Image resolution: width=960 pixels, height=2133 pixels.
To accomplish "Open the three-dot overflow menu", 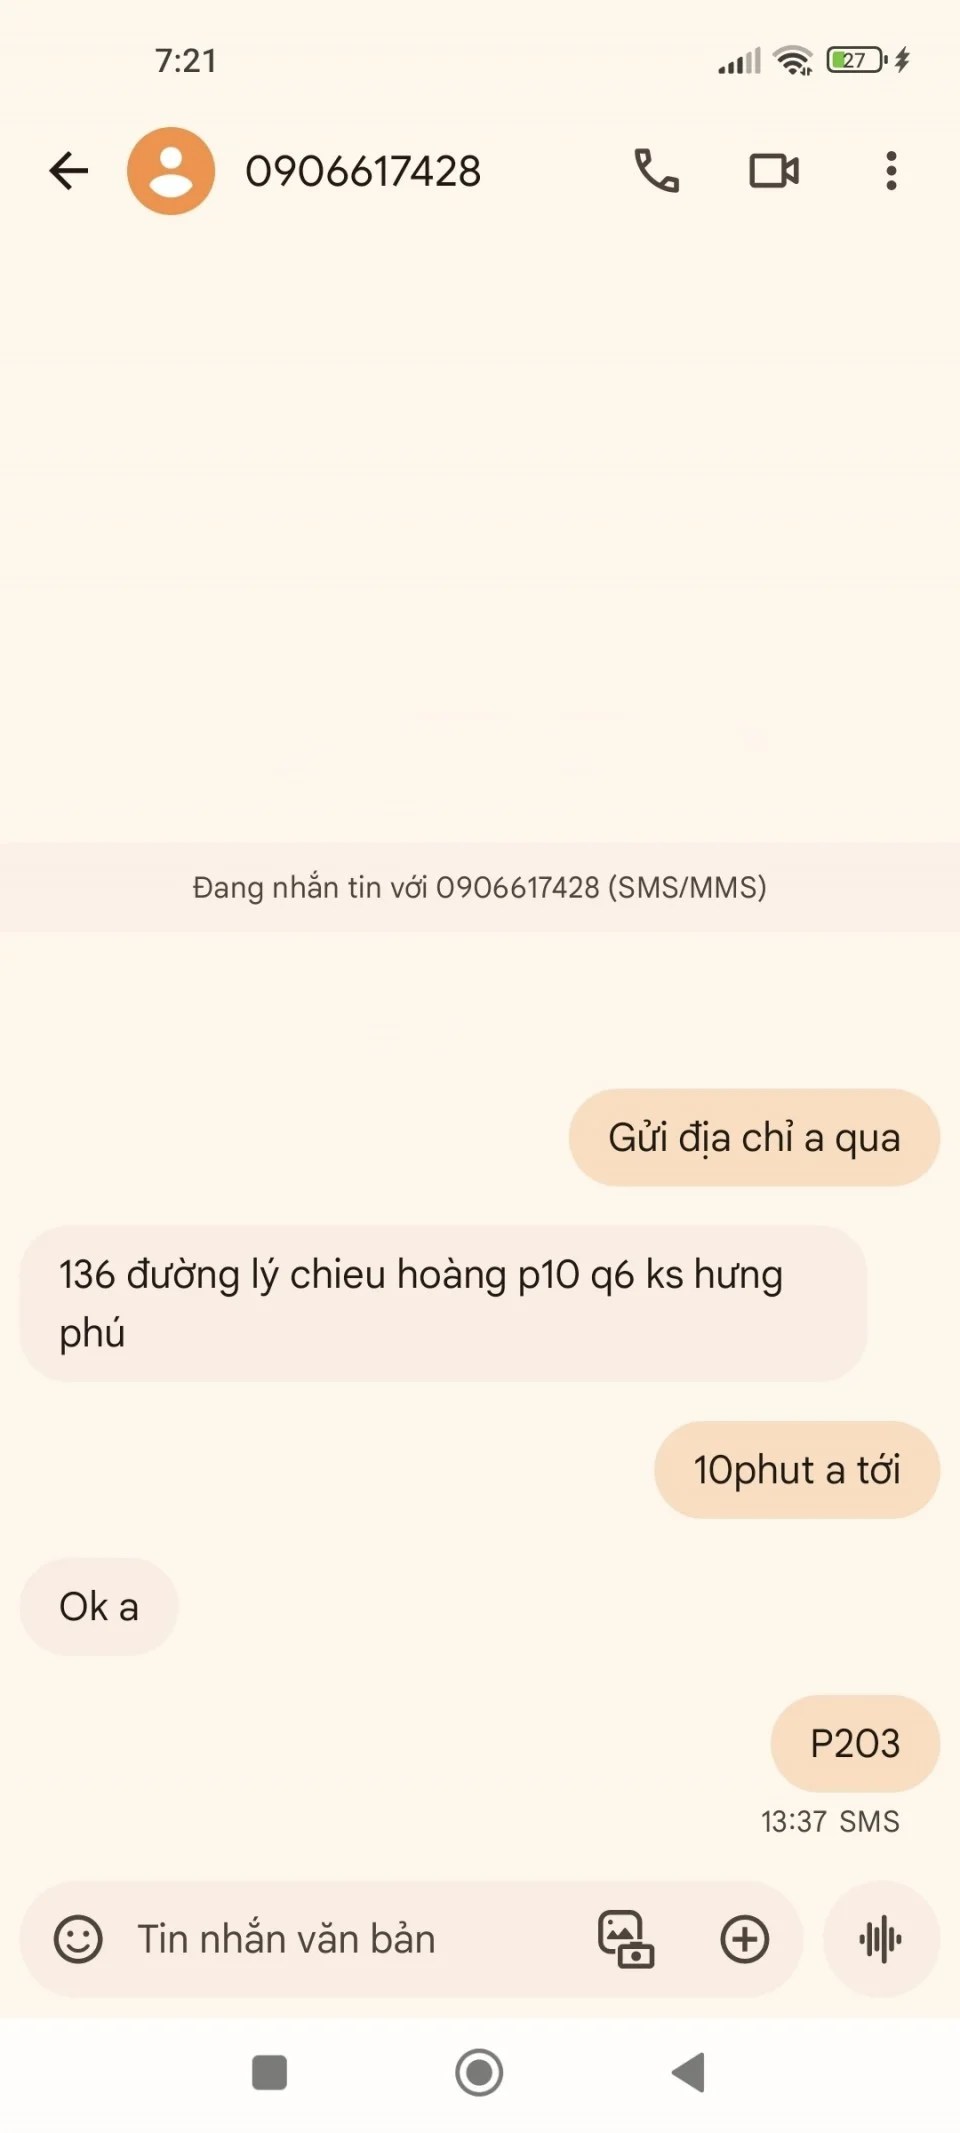I will point(891,171).
